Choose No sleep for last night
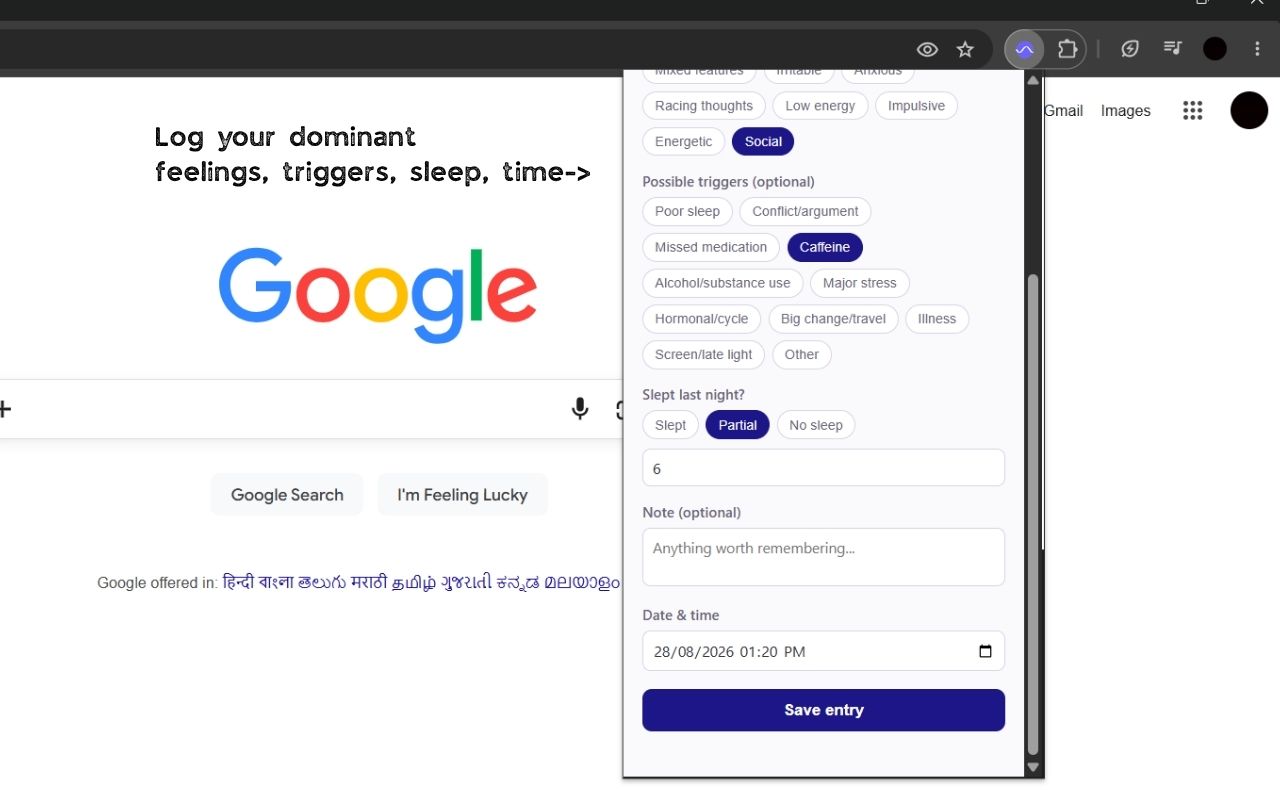1280x800 pixels. (x=816, y=426)
